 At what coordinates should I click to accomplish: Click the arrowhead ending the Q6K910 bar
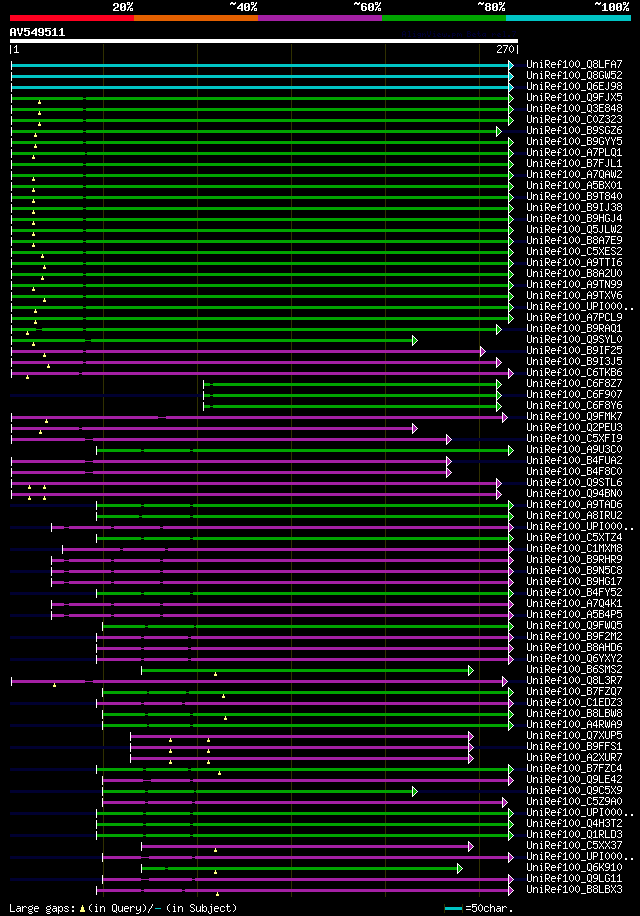click(x=460, y=869)
